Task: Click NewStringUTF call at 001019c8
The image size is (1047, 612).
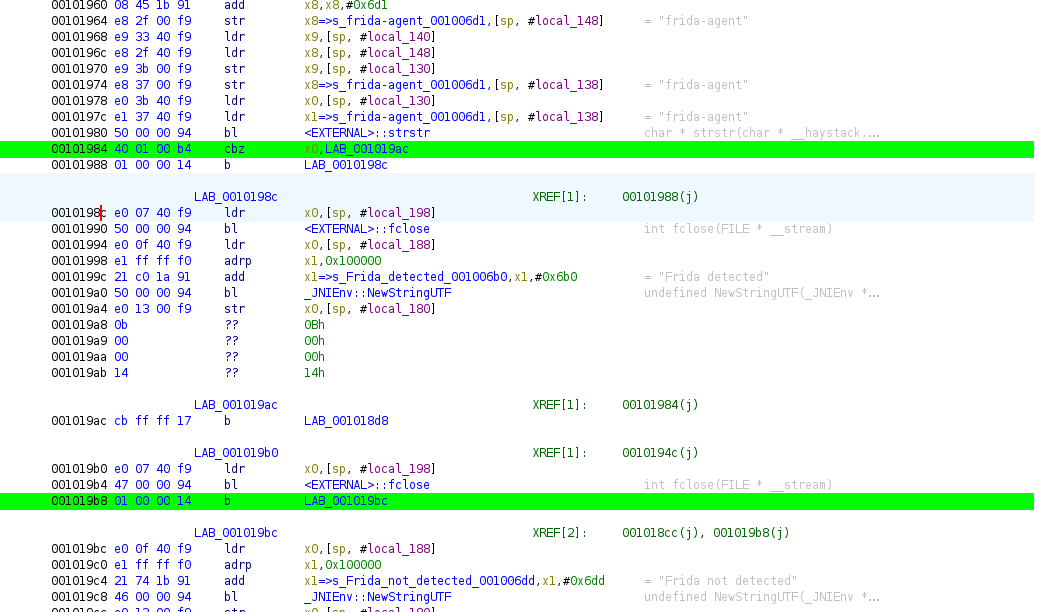Action: click(377, 597)
